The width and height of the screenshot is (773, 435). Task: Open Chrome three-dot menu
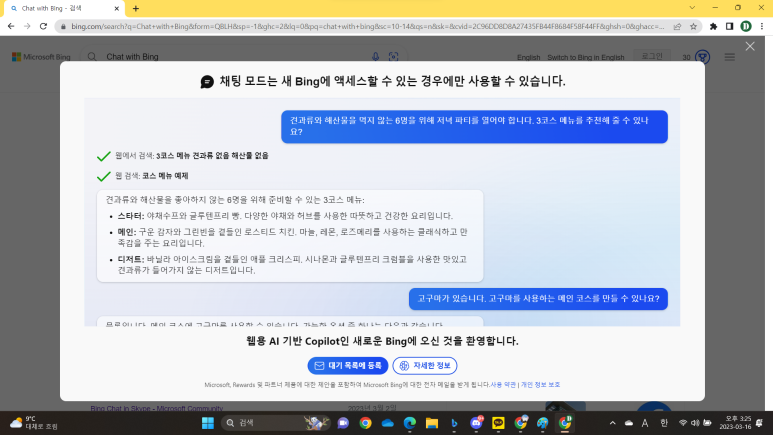tap(762, 26)
